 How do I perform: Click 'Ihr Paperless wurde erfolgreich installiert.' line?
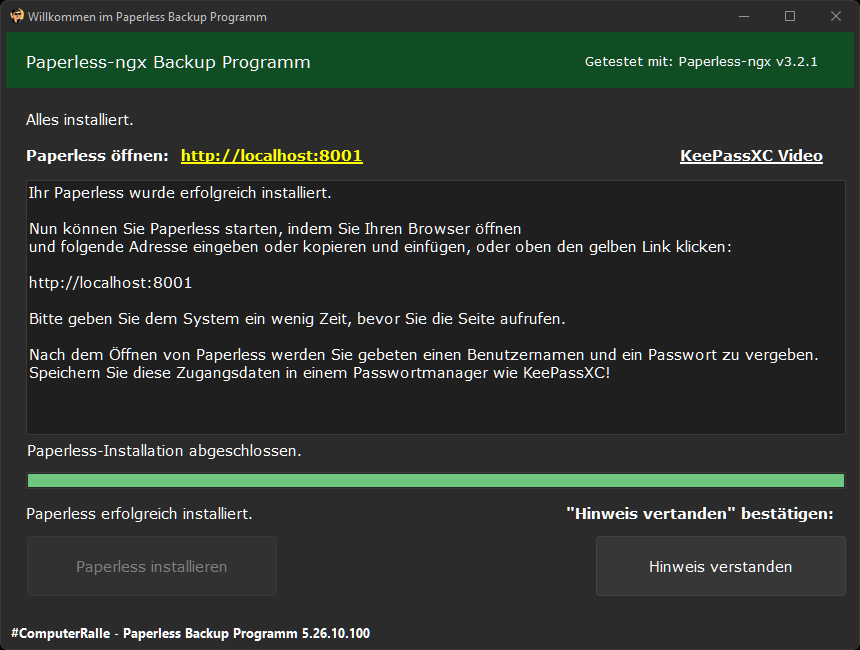180,193
